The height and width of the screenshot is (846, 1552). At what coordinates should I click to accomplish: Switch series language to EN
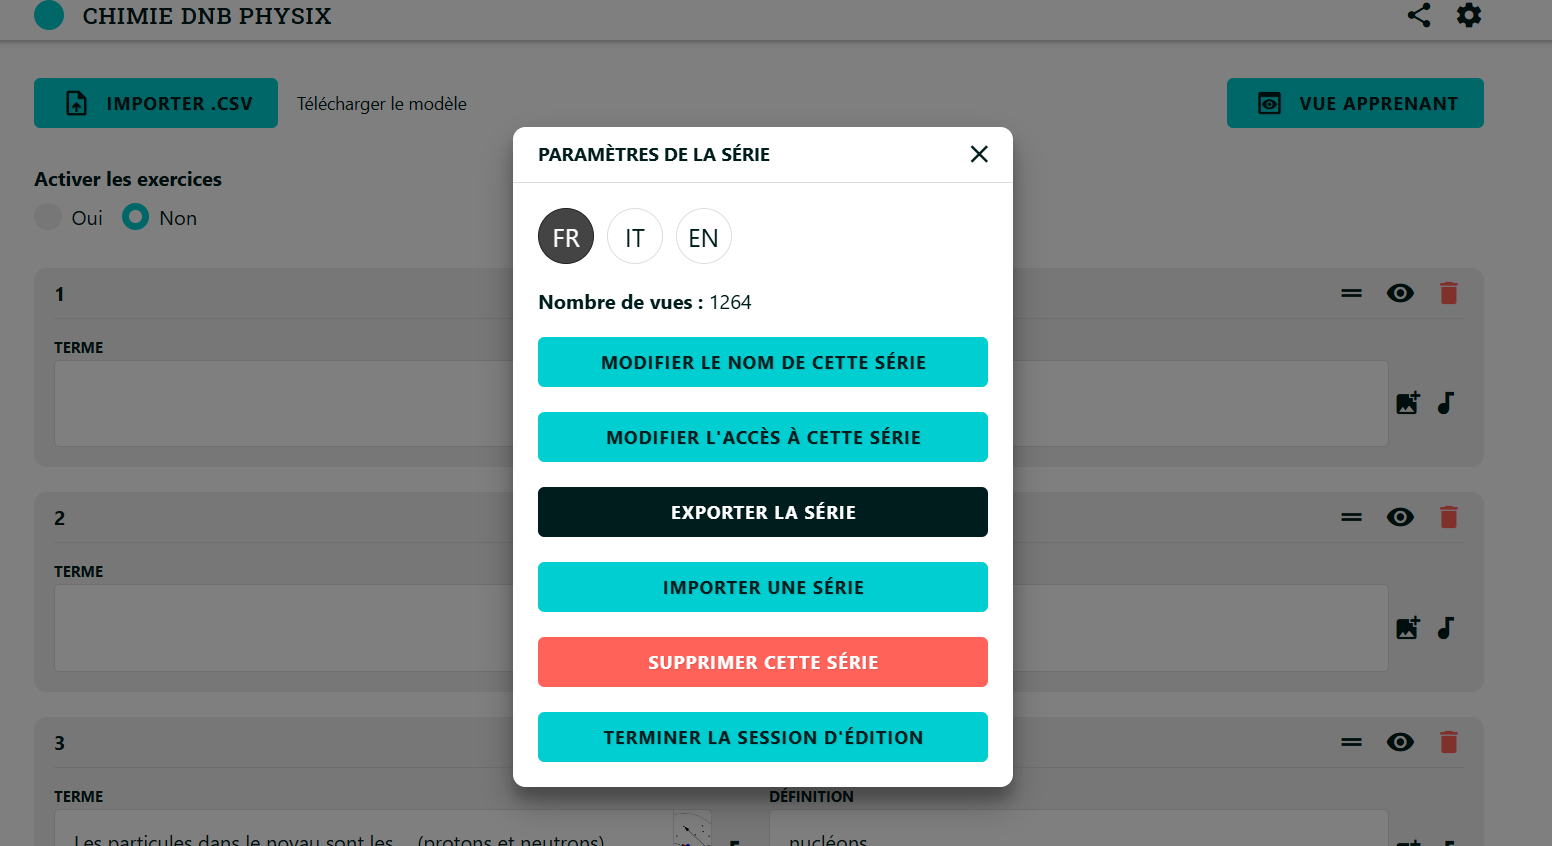coord(703,237)
